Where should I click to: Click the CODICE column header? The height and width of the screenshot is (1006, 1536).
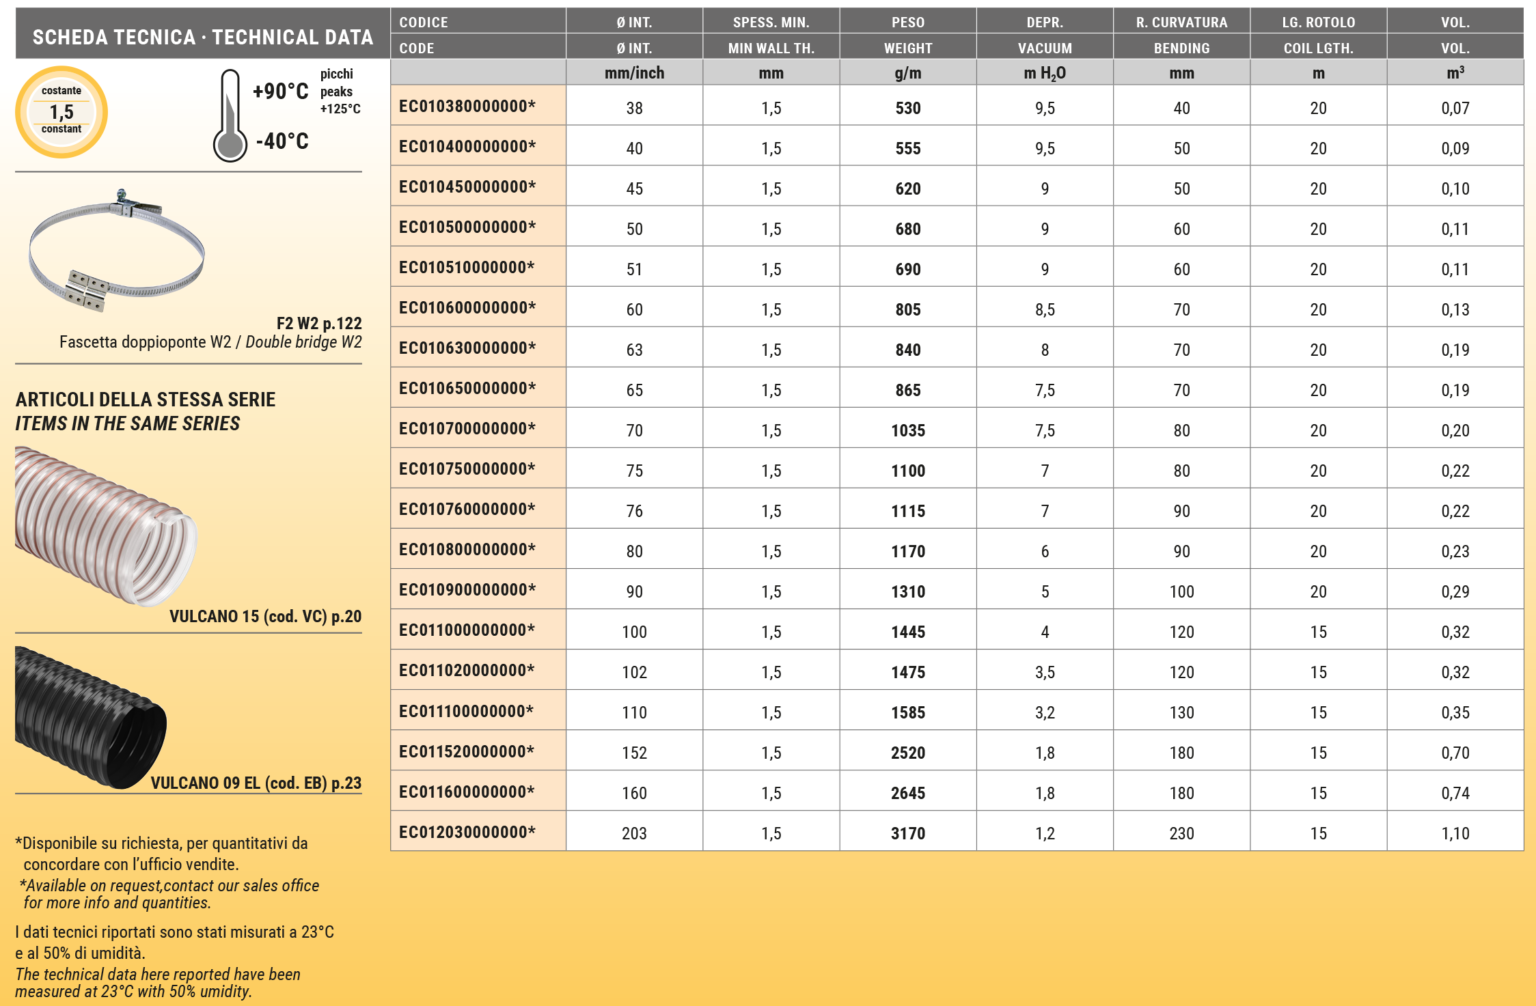click(424, 22)
